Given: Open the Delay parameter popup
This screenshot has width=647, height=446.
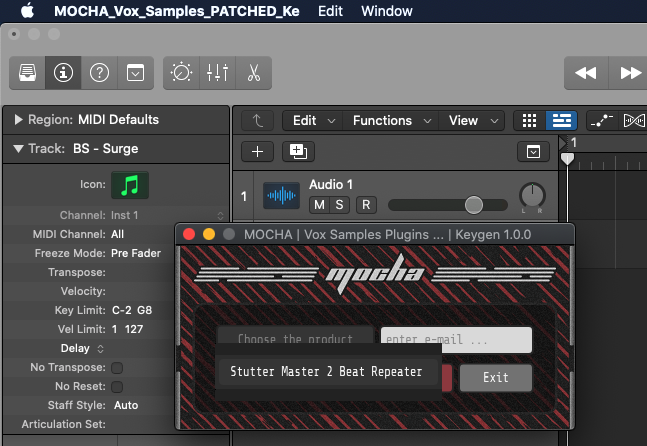Looking at the screenshot, I should click(82, 348).
